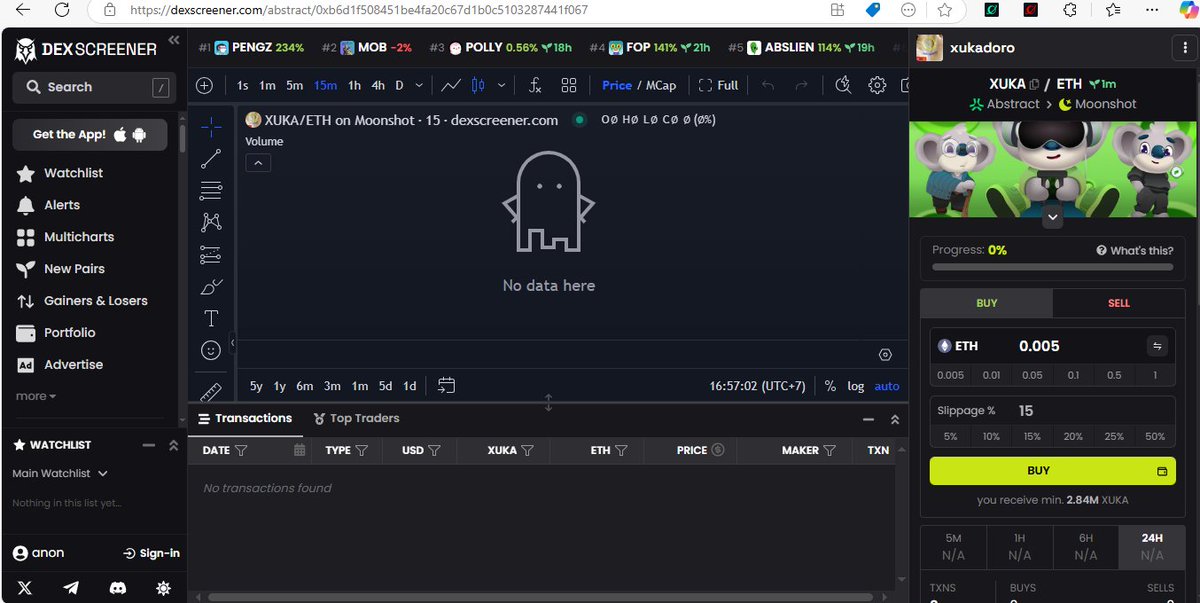1200x603 pixels.
Task: Click the What's this? progress help link
Action: coord(1135,250)
